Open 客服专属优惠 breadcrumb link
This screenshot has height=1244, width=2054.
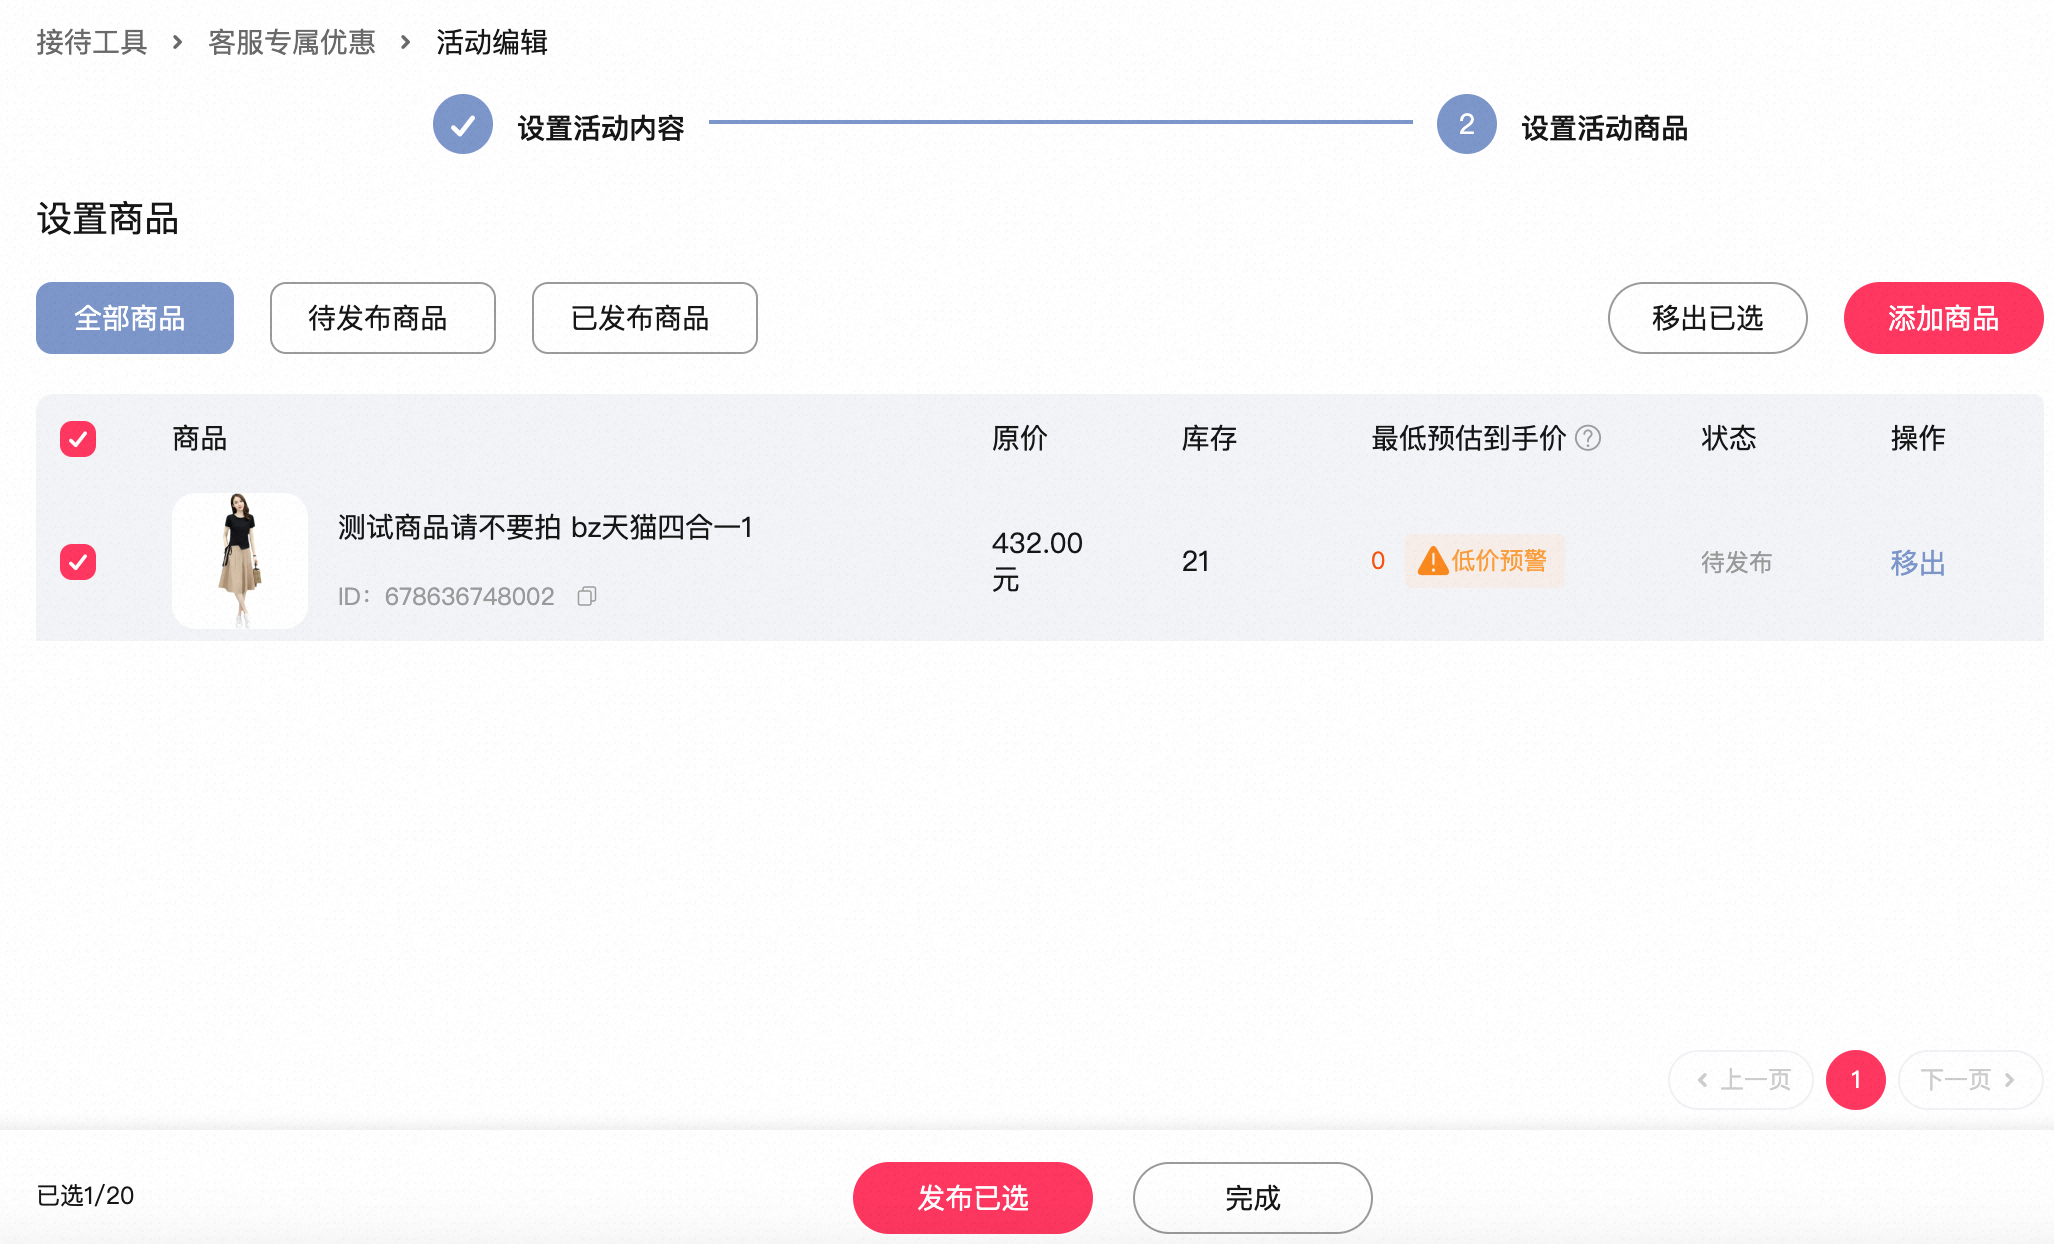pyautogui.click(x=292, y=42)
